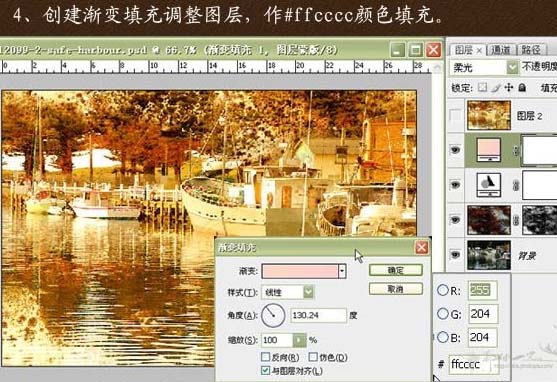Image resolution: width=557 pixels, height=382 pixels.
Task: Click the Layer 2 name text
Action: point(529,116)
